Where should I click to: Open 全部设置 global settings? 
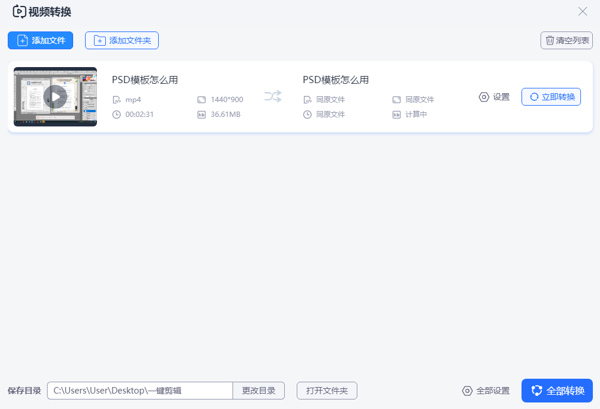pyautogui.click(x=486, y=391)
